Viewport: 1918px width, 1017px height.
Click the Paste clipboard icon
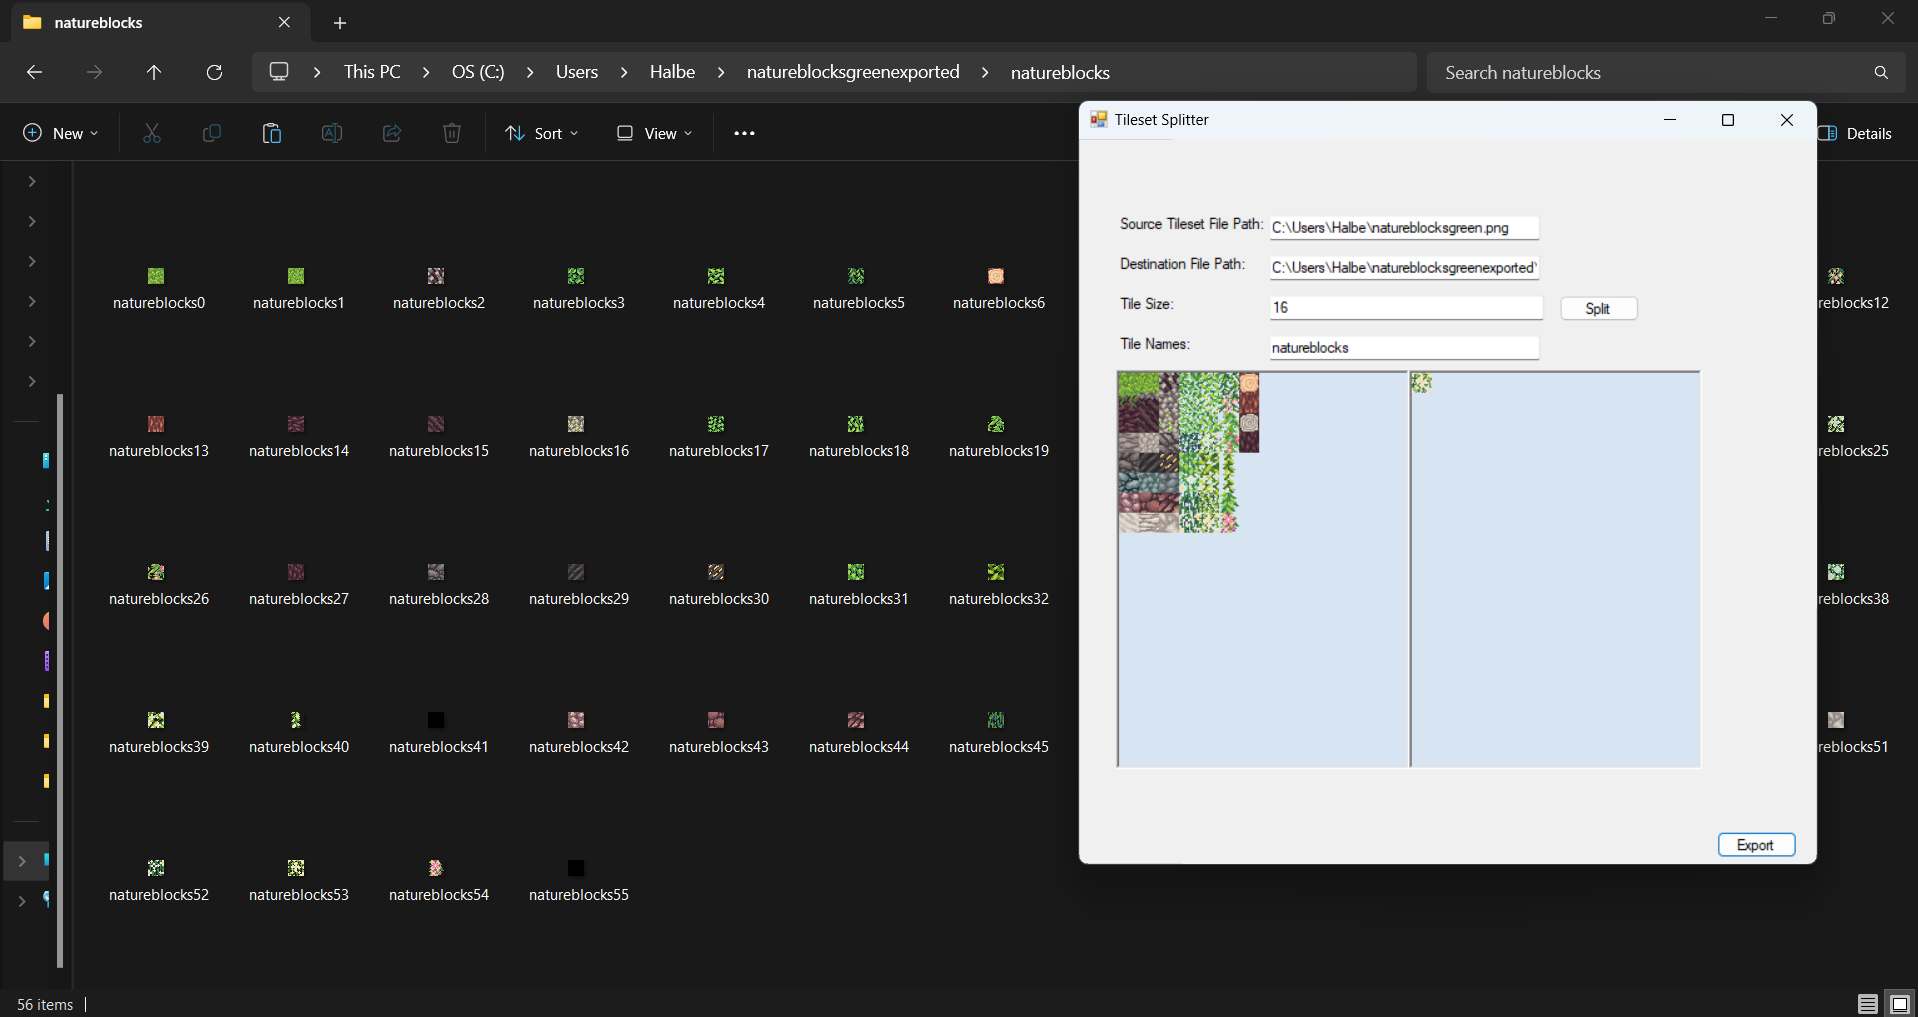click(271, 133)
